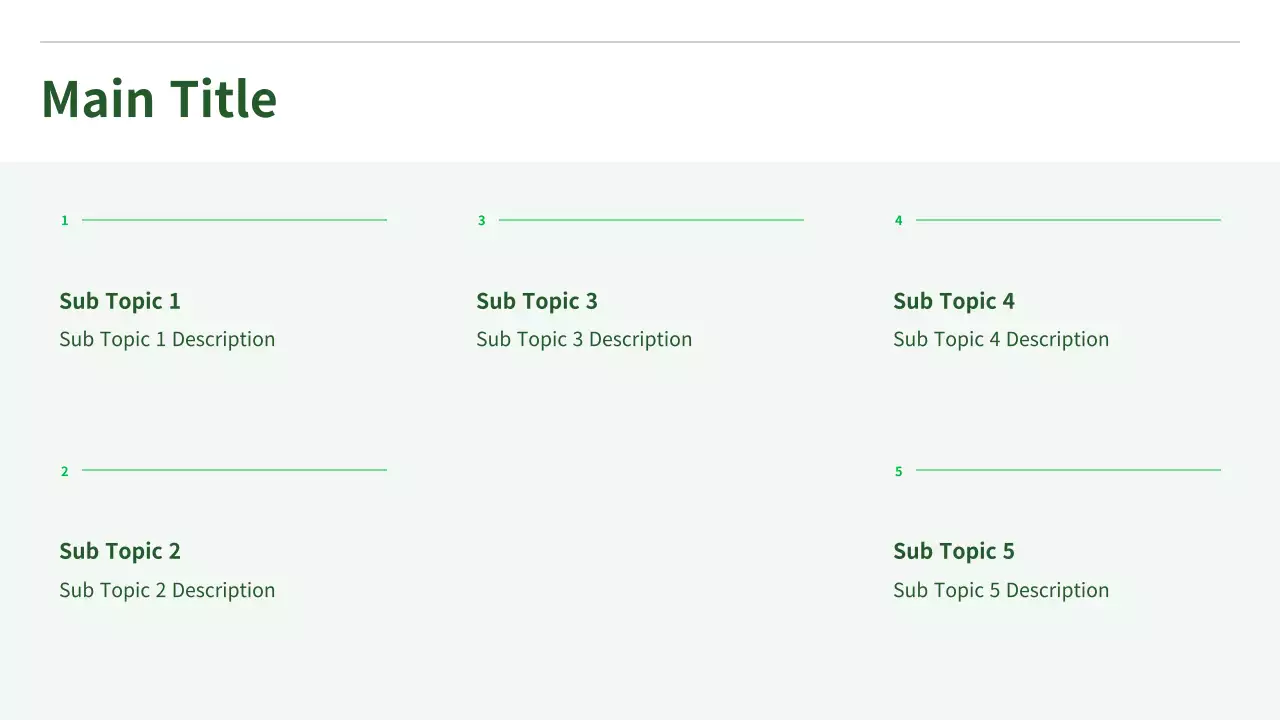The width and height of the screenshot is (1280, 720).
Task: Select the green line beside number 3
Action: (x=651, y=220)
